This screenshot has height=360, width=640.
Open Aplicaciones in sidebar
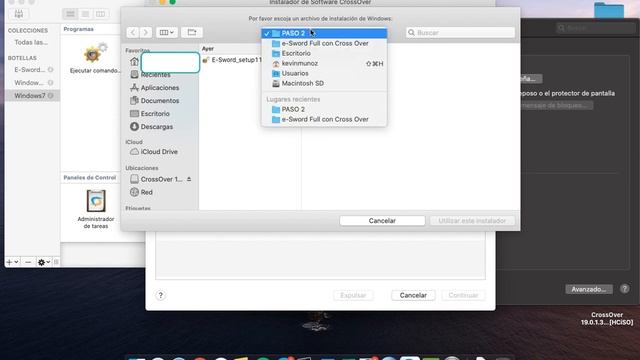(155, 88)
